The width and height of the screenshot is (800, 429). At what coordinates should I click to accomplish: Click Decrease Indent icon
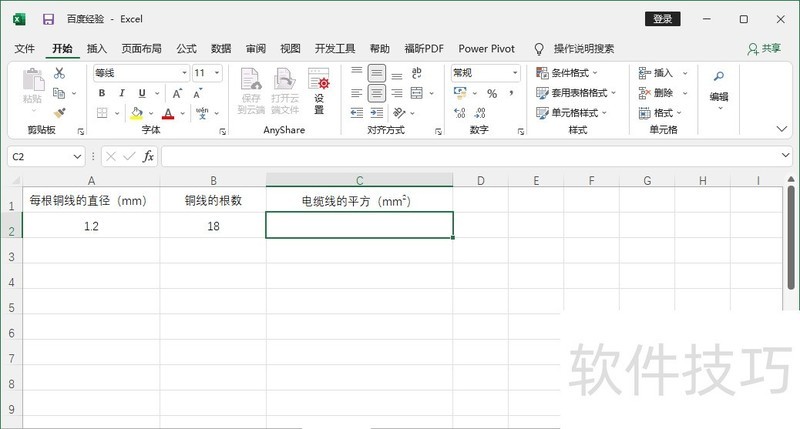pos(357,113)
